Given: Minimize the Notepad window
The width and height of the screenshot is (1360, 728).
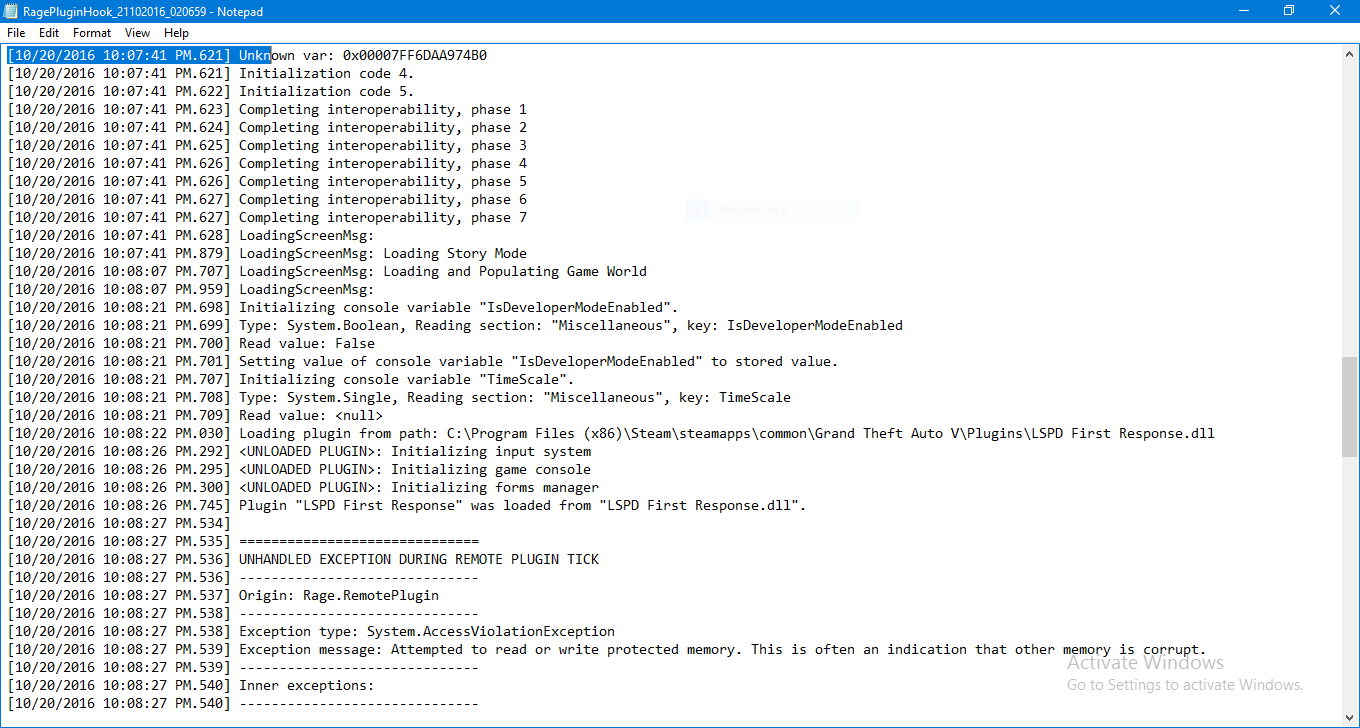Looking at the screenshot, I should click(1243, 11).
